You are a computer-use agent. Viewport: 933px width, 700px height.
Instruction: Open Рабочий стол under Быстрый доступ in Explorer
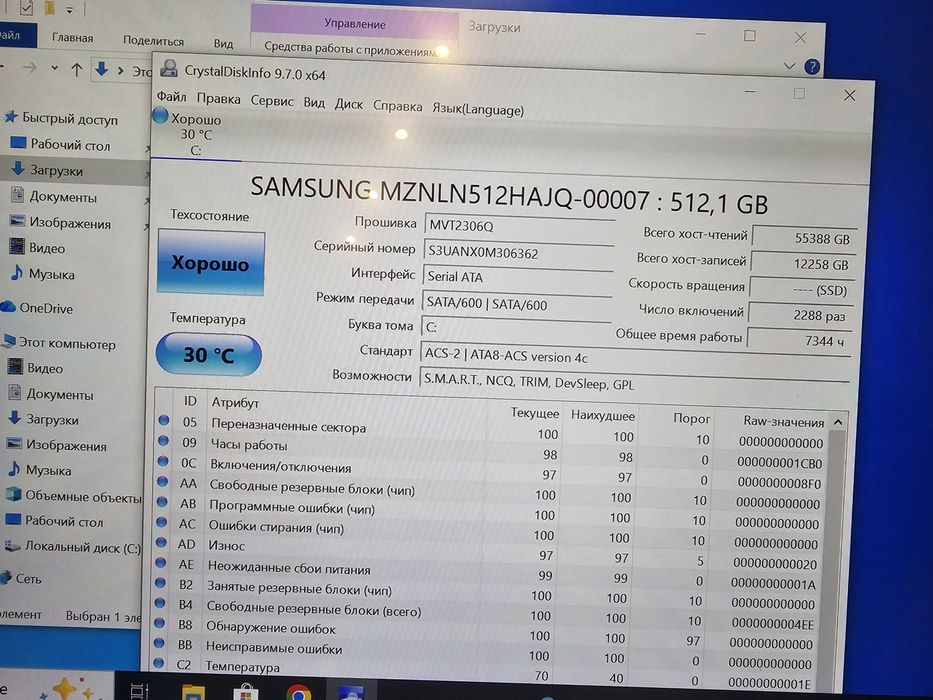(x=70, y=145)
